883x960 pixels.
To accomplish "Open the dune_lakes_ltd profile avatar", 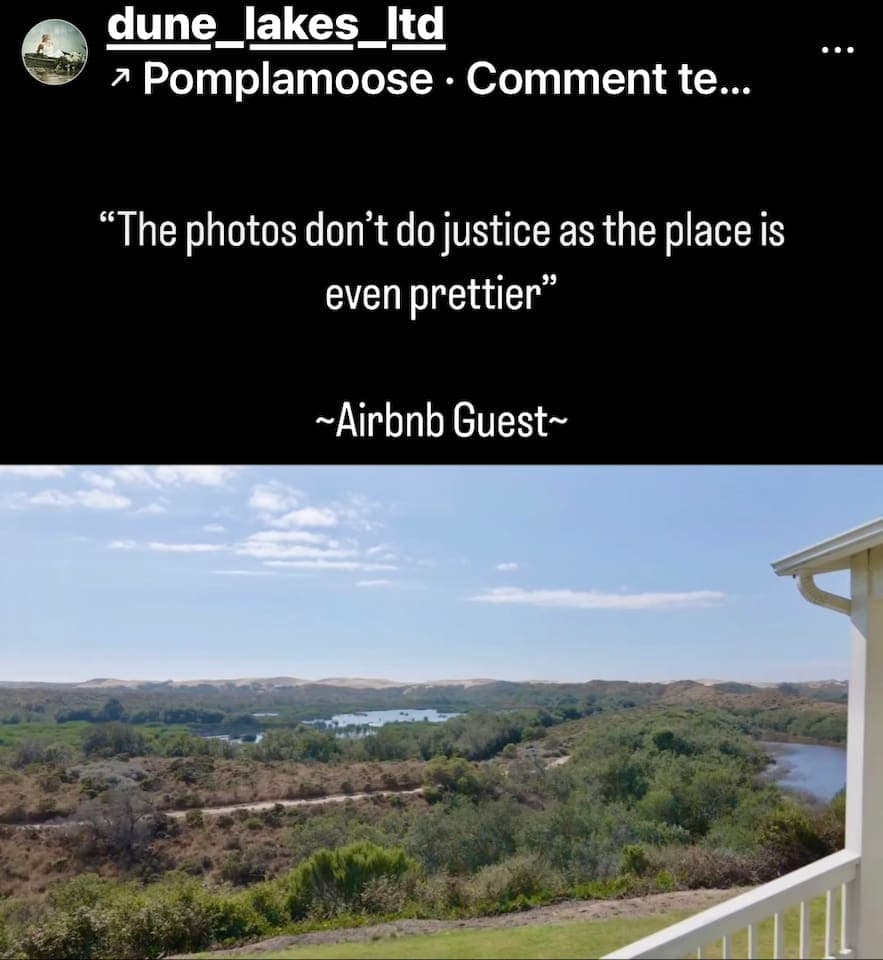I will click(x=55, y=51).
